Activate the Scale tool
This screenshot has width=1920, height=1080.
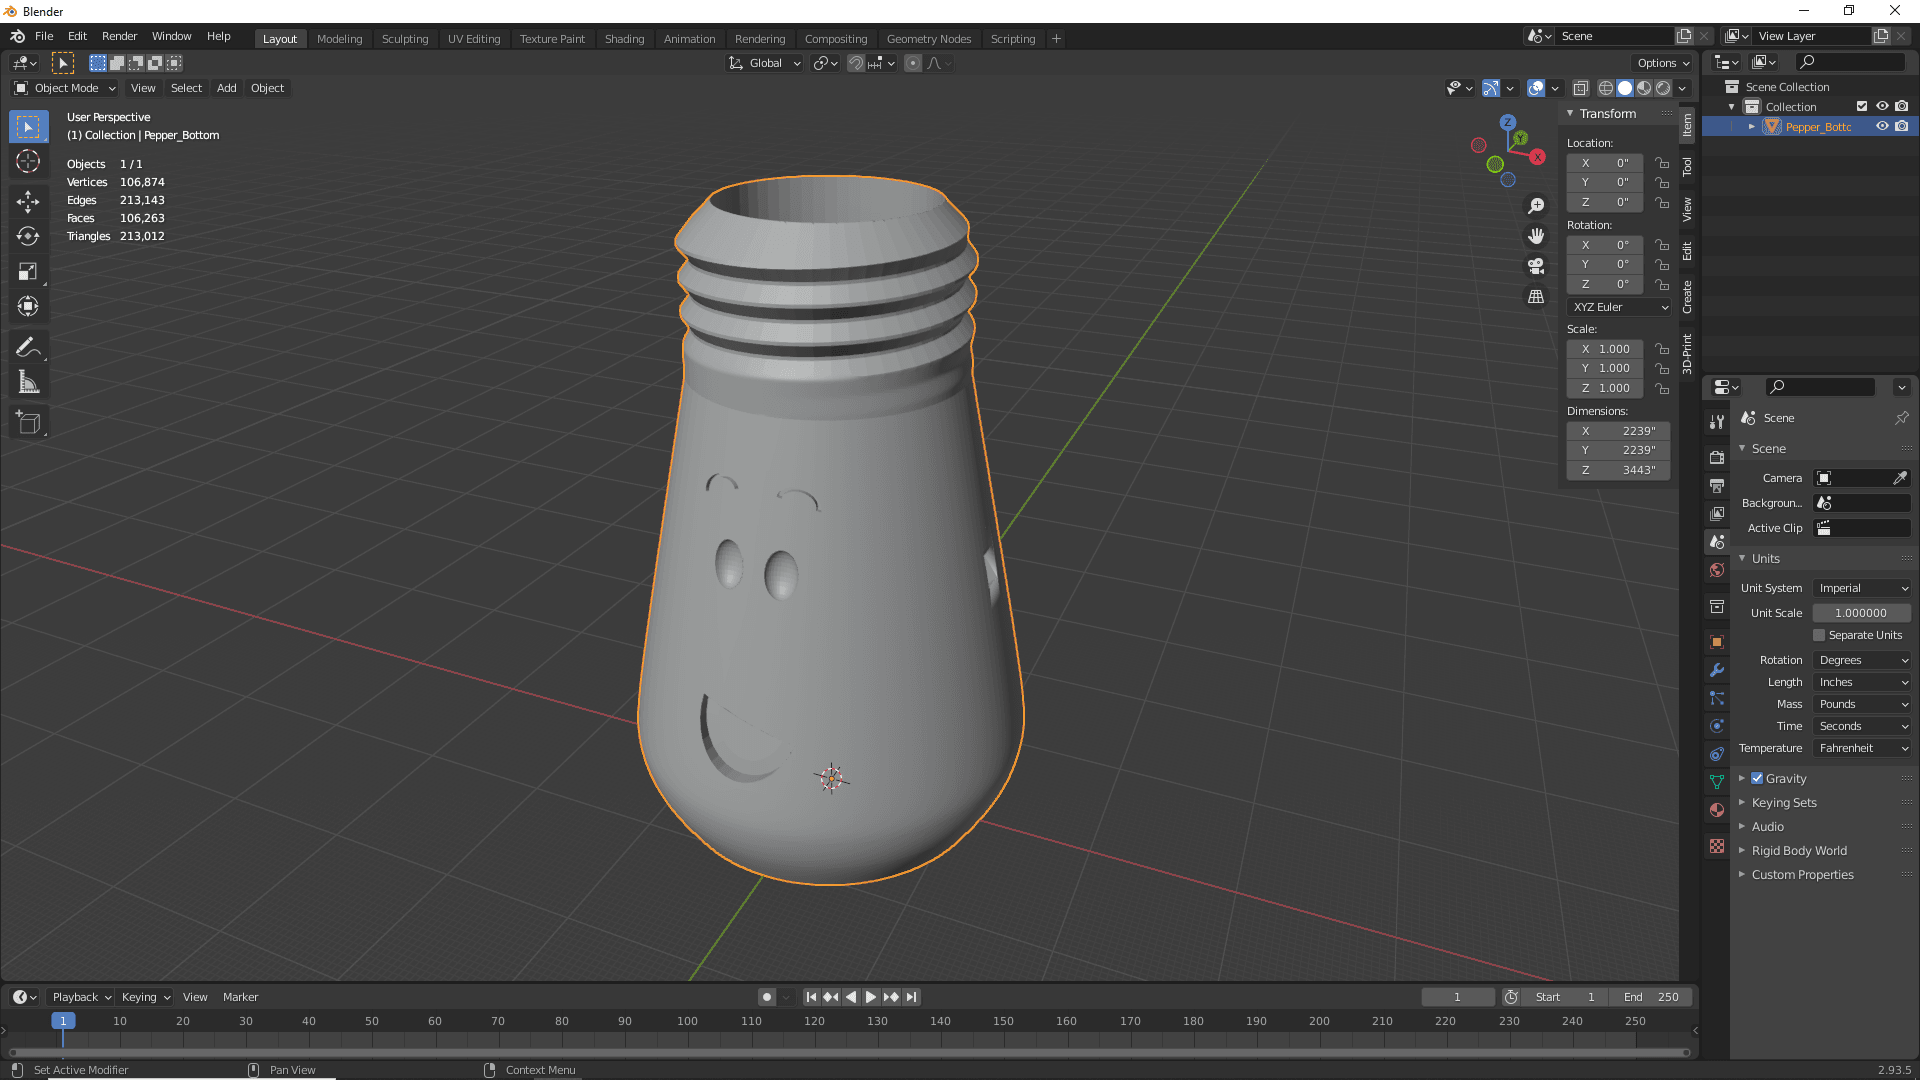click(x=28, y=271)
